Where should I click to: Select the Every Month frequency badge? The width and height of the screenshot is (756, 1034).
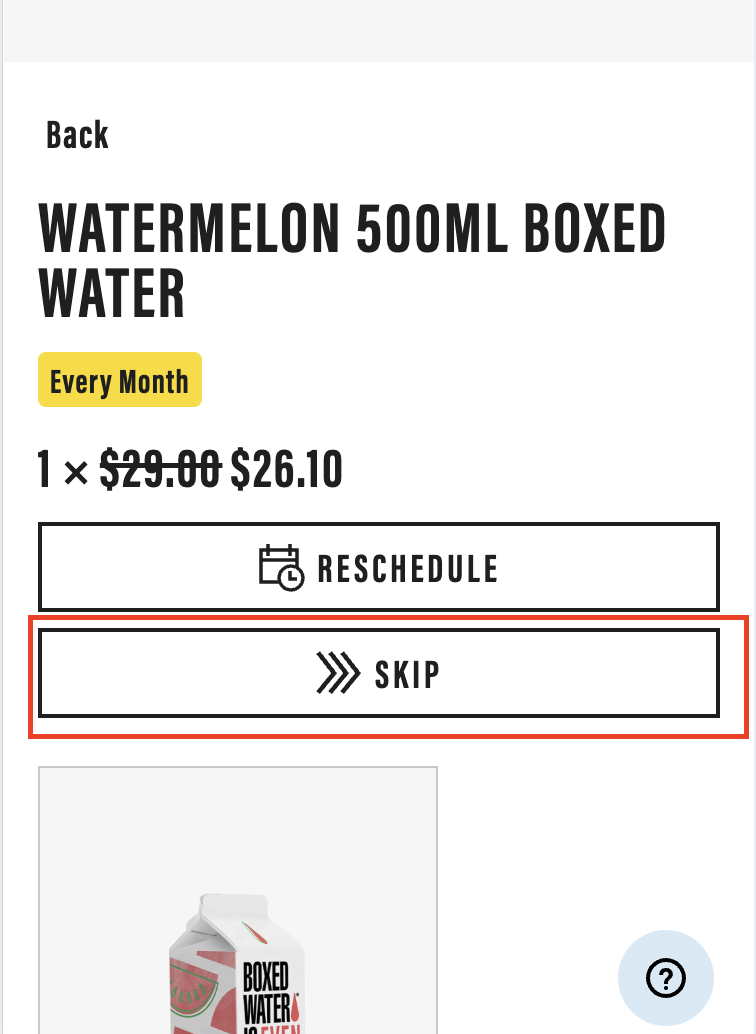point(120,380)
